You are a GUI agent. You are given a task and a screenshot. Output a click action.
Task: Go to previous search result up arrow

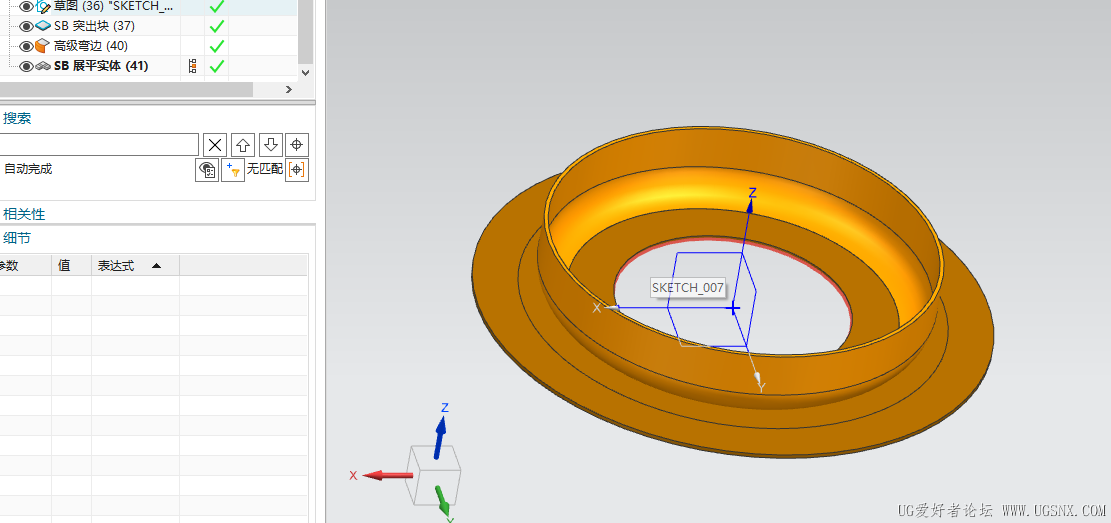[242, 145]
